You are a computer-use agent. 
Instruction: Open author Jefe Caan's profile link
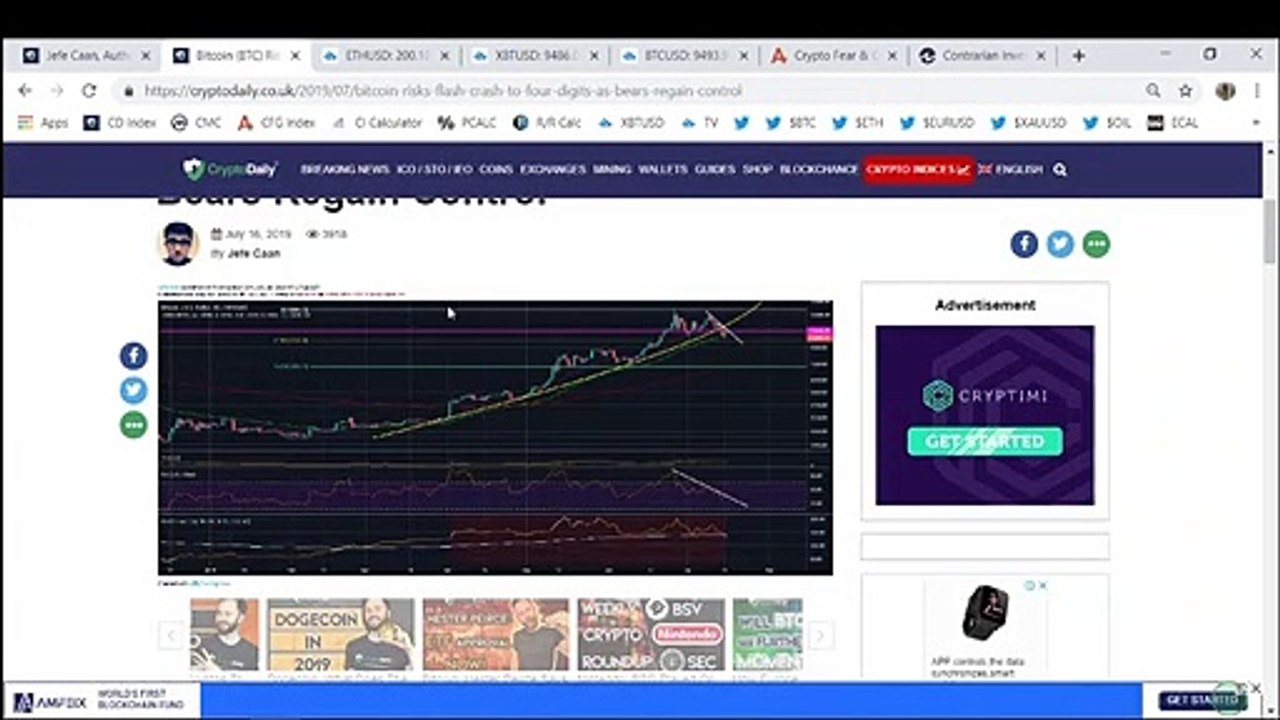pos(254,254)
